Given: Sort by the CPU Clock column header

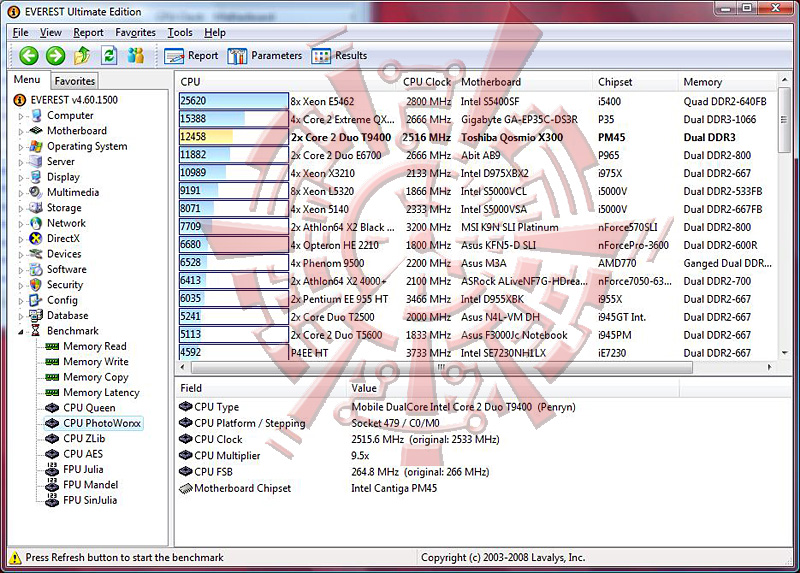Looking at the screenshot, I should [427, 82].
